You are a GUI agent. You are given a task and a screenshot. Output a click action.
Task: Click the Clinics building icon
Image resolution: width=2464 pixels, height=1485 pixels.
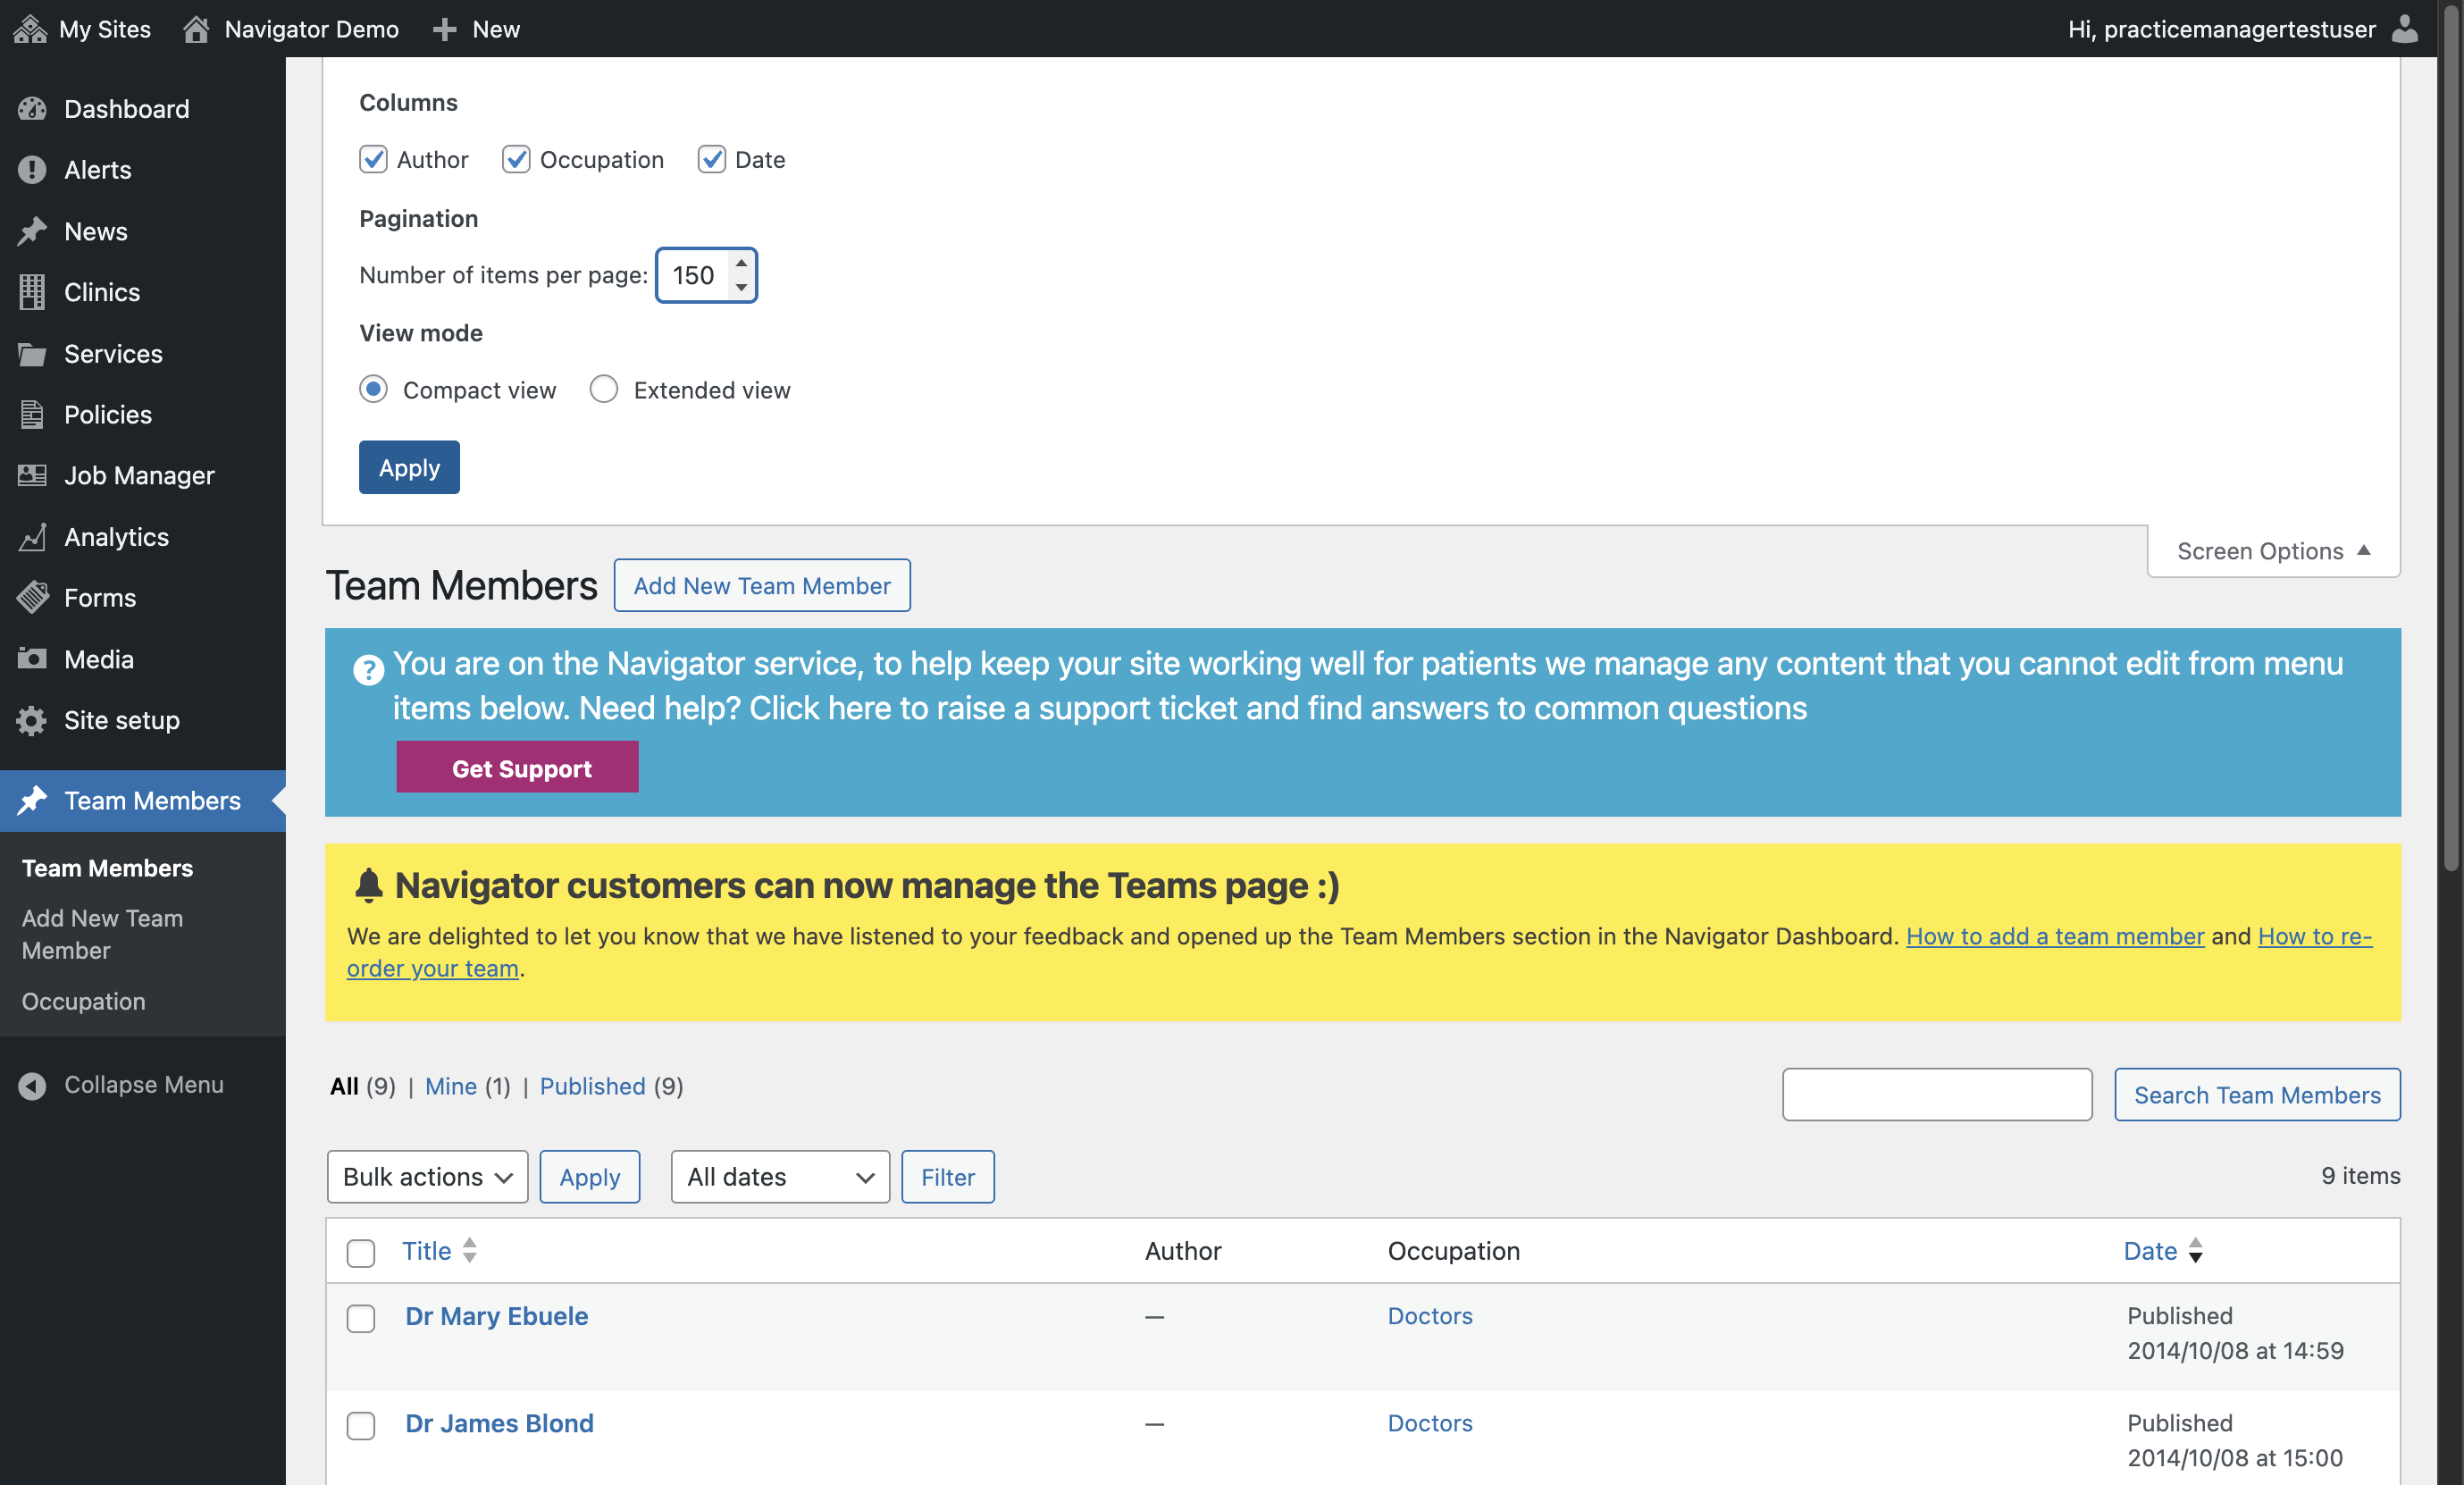32,292
